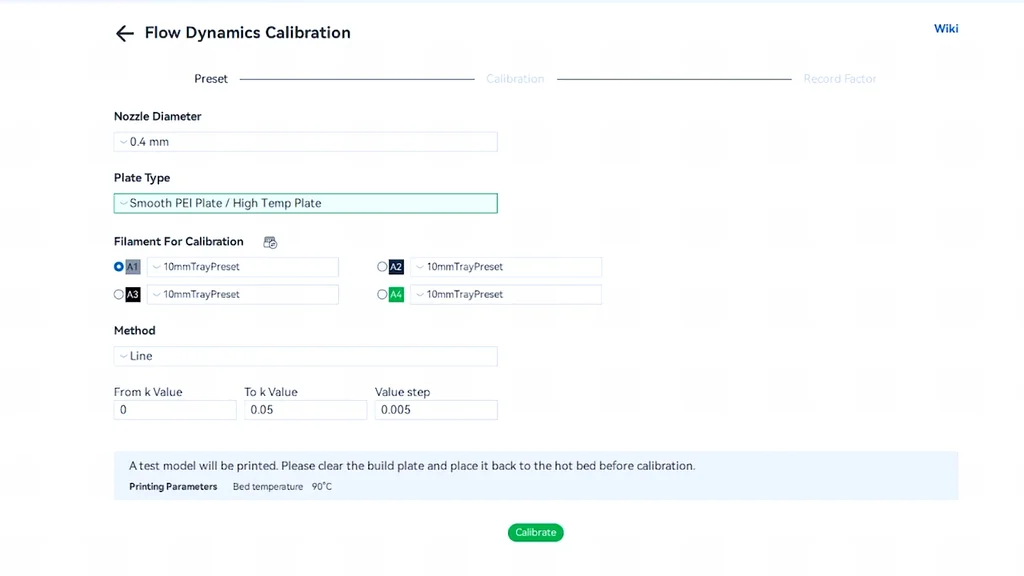This screenshot has width=1024, height=576.
Task: Click the Preset step tab
Action: point(211,79)
